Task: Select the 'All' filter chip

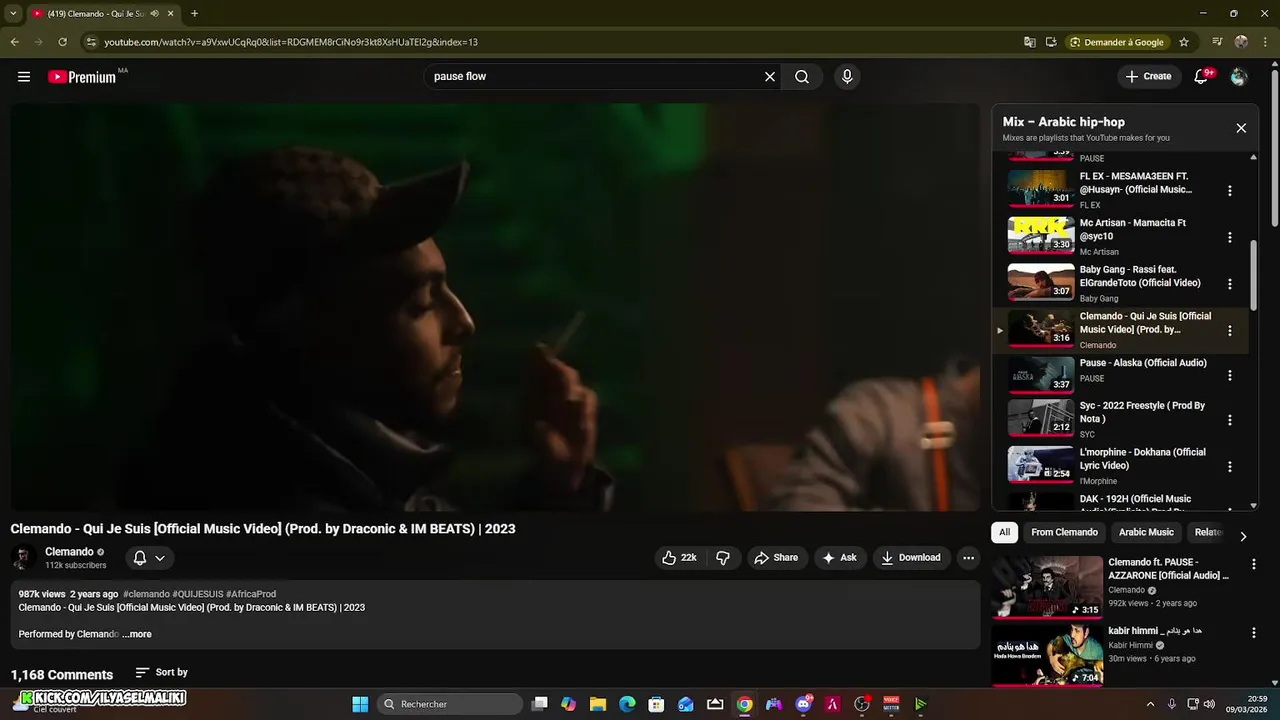Action: 1004,532
